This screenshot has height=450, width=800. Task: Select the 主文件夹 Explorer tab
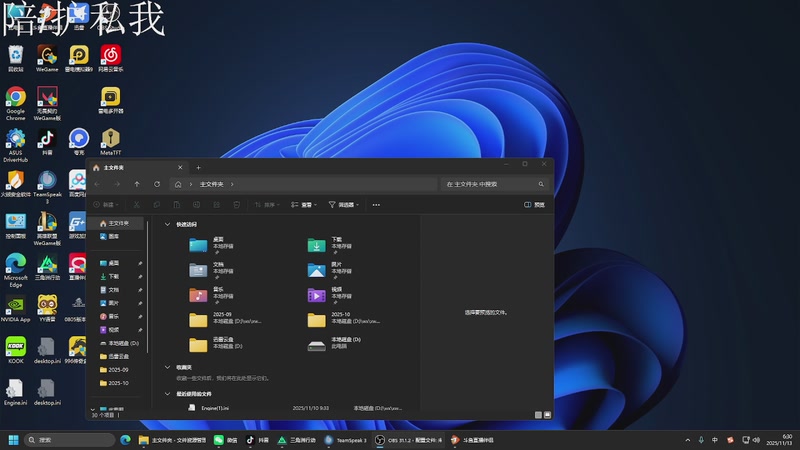coord(138,167)
